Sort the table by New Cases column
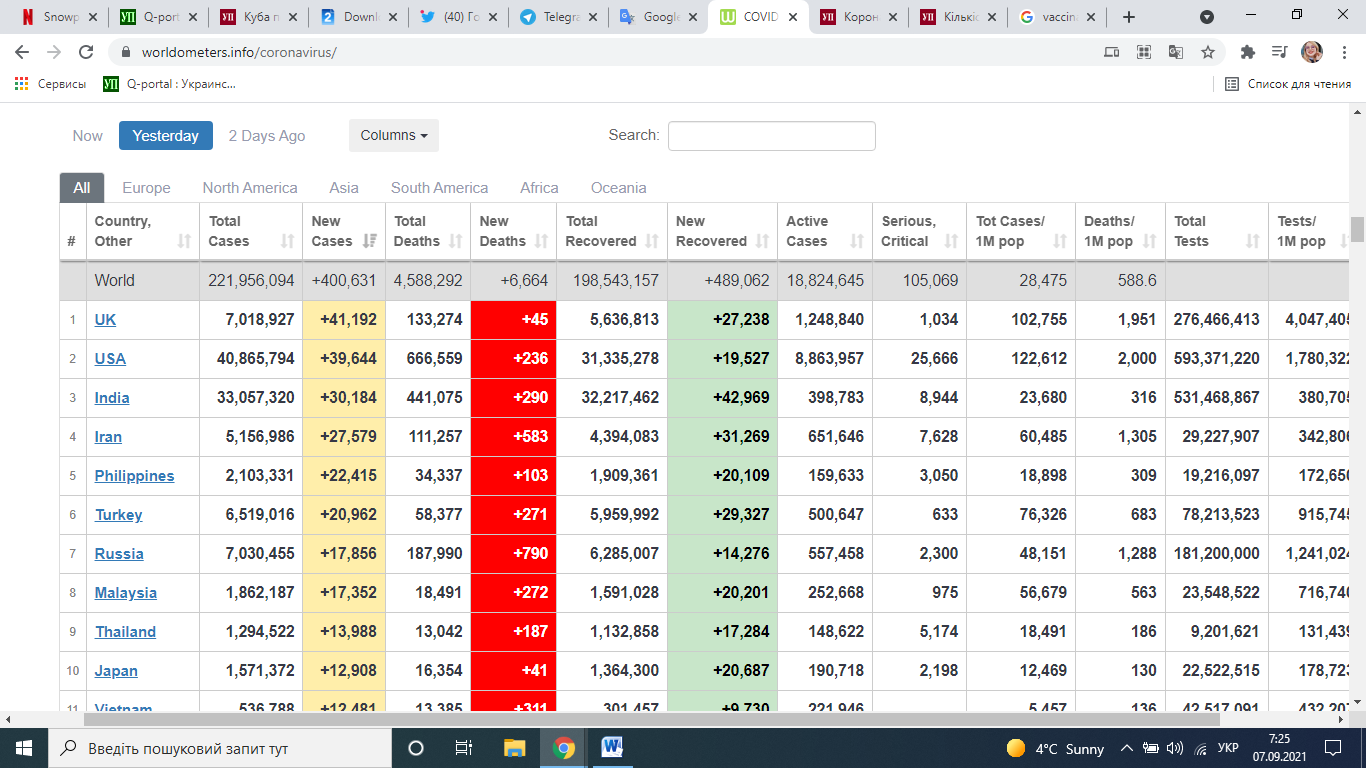Image resolution: width=1366 pixels, height=768 pixels. coord(343,232)
